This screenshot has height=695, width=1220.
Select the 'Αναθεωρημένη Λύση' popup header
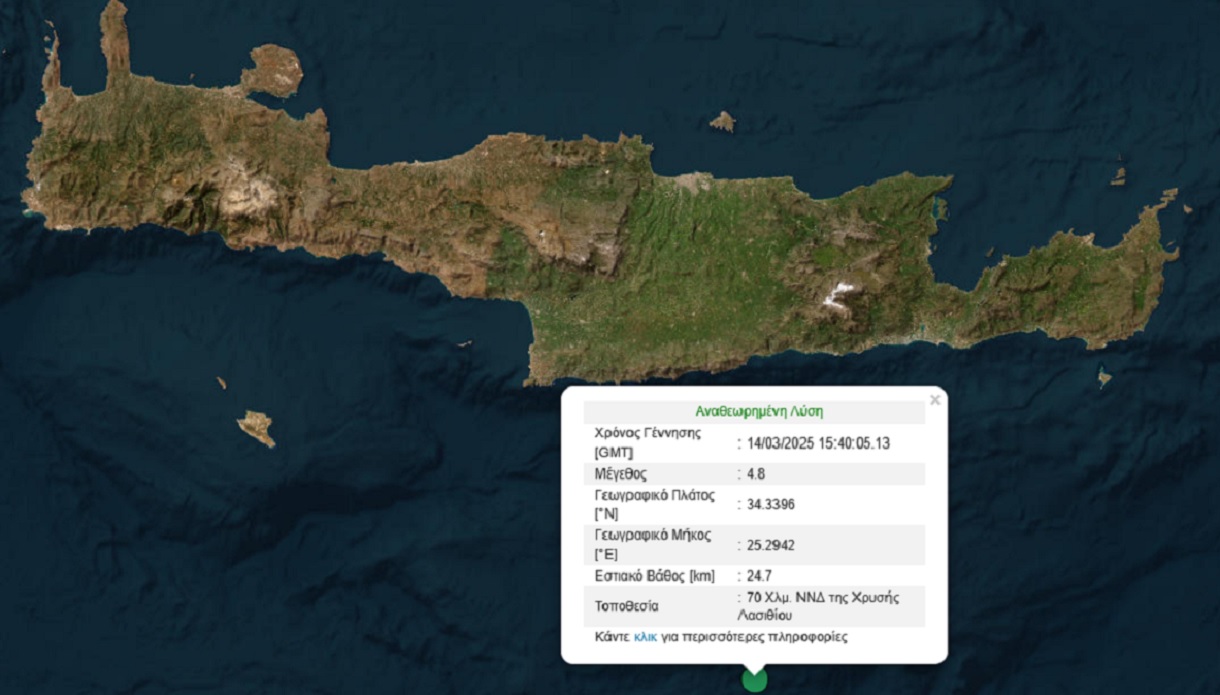759,411
